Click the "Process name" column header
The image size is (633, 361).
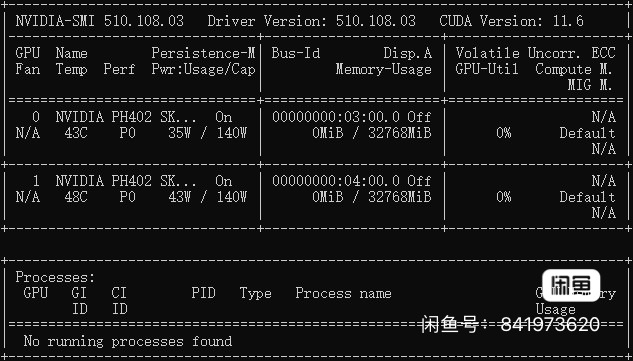(x=344, y=293)
